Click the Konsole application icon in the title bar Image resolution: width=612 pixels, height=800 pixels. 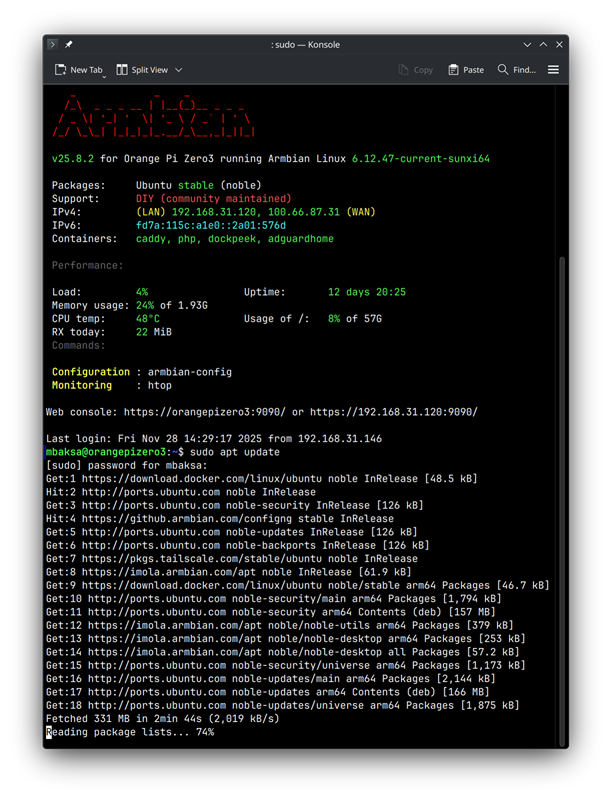(52, 44)
